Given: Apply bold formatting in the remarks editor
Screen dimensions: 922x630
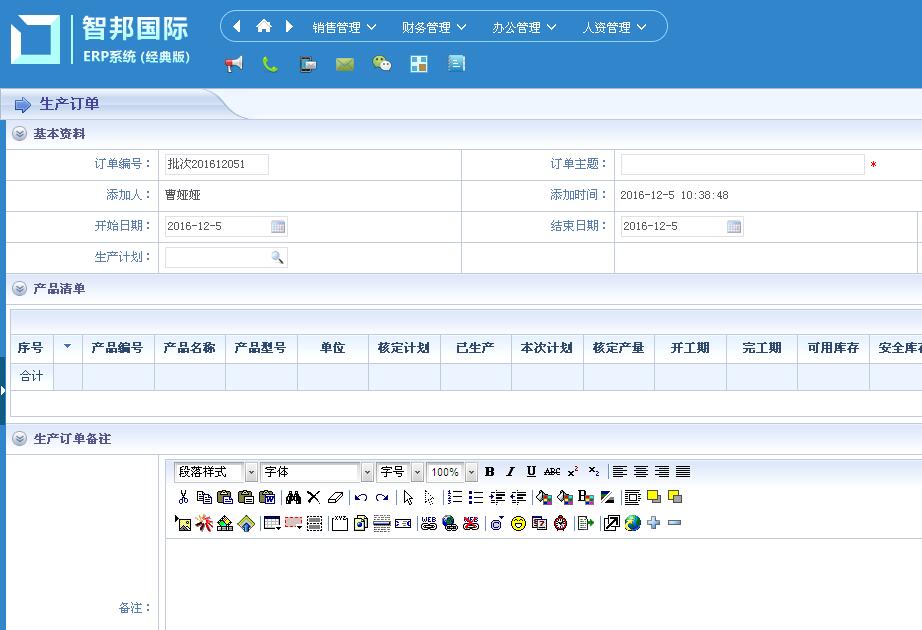Looking at the screenshot, I should click(x=490, y=473).
